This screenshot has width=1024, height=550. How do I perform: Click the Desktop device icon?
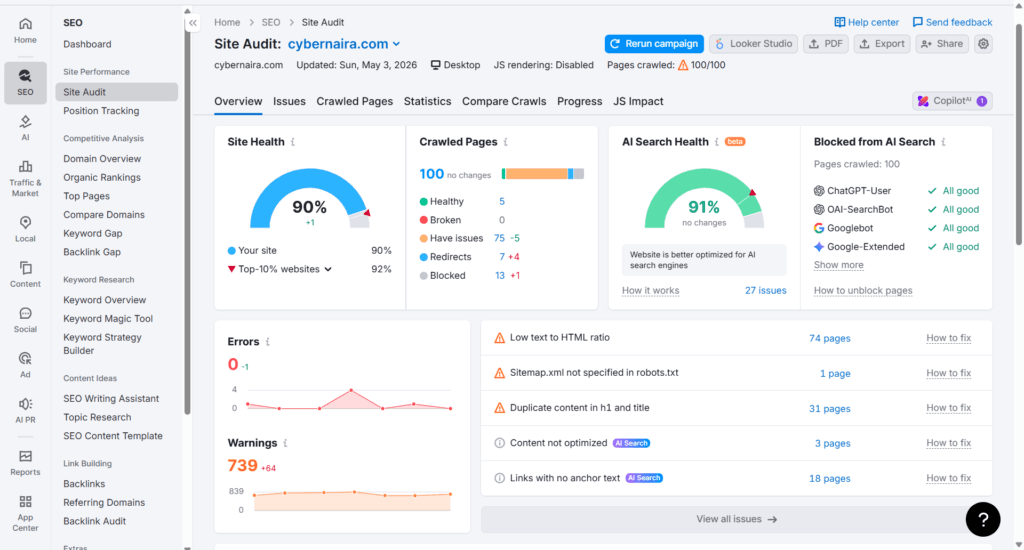(436, 65)
